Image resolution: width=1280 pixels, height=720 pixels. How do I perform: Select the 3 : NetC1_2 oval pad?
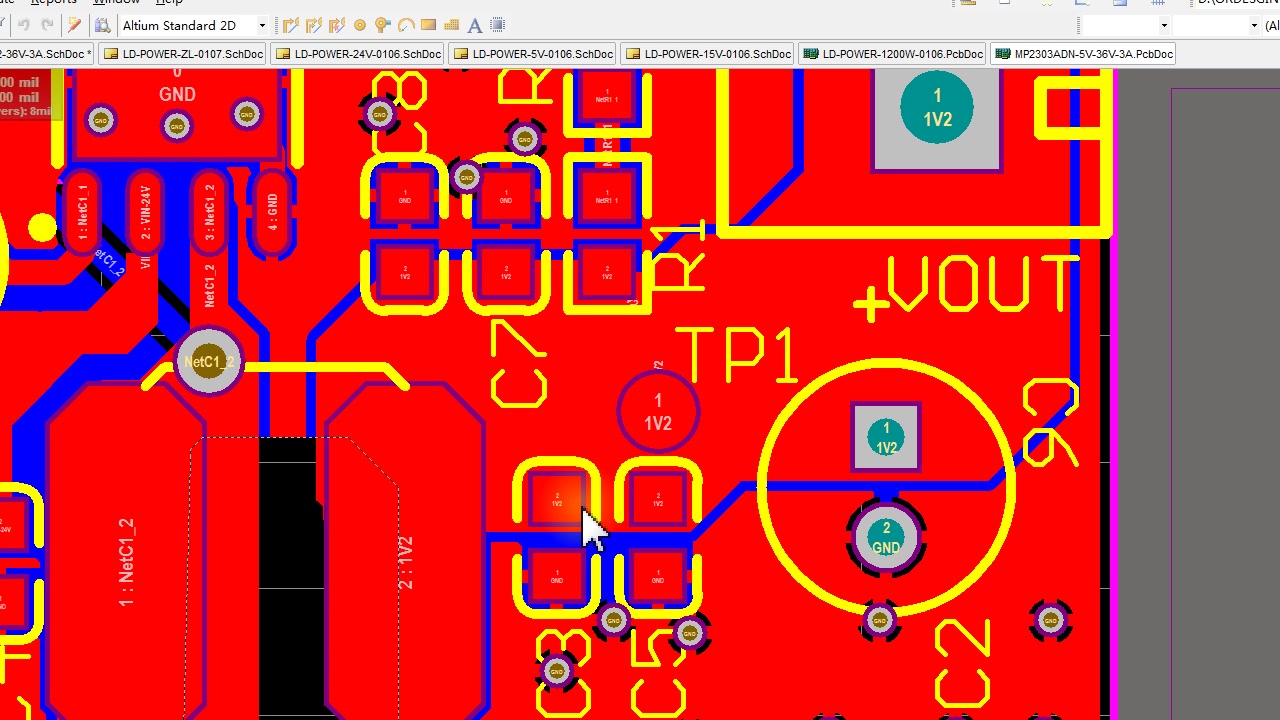pos(209,212)
